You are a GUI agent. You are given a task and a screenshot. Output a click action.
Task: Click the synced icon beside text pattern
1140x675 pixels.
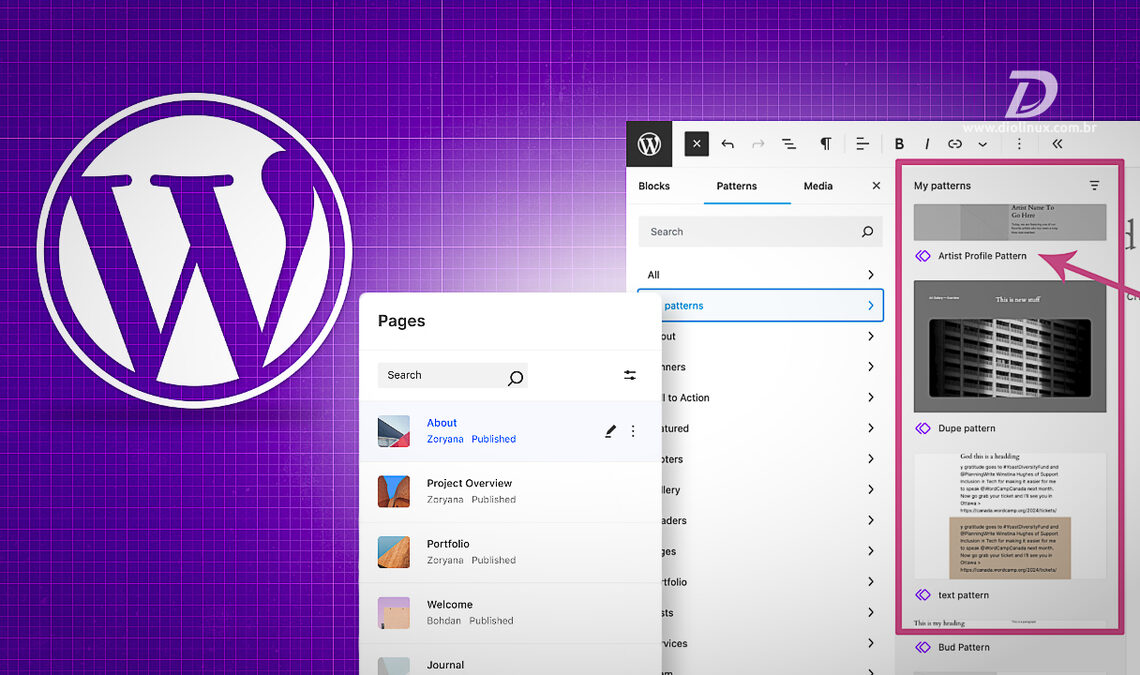pos(923,595)
